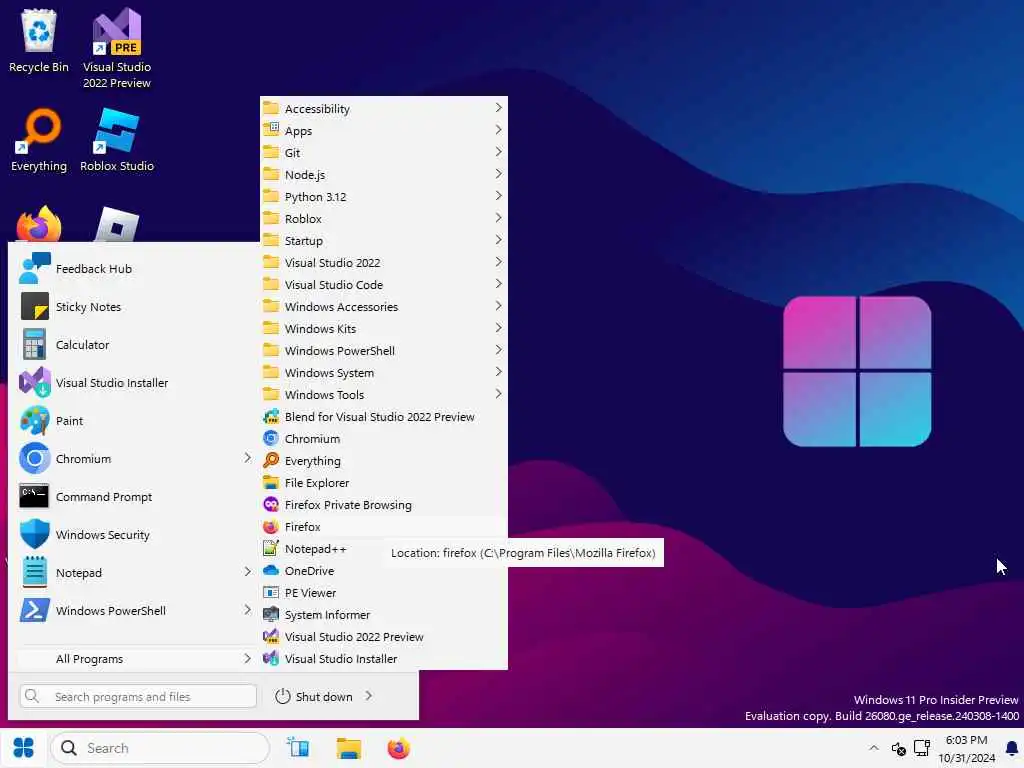Open OneDrive from programs list
The image size is (1024, 768).
click(x=383, y=571)
